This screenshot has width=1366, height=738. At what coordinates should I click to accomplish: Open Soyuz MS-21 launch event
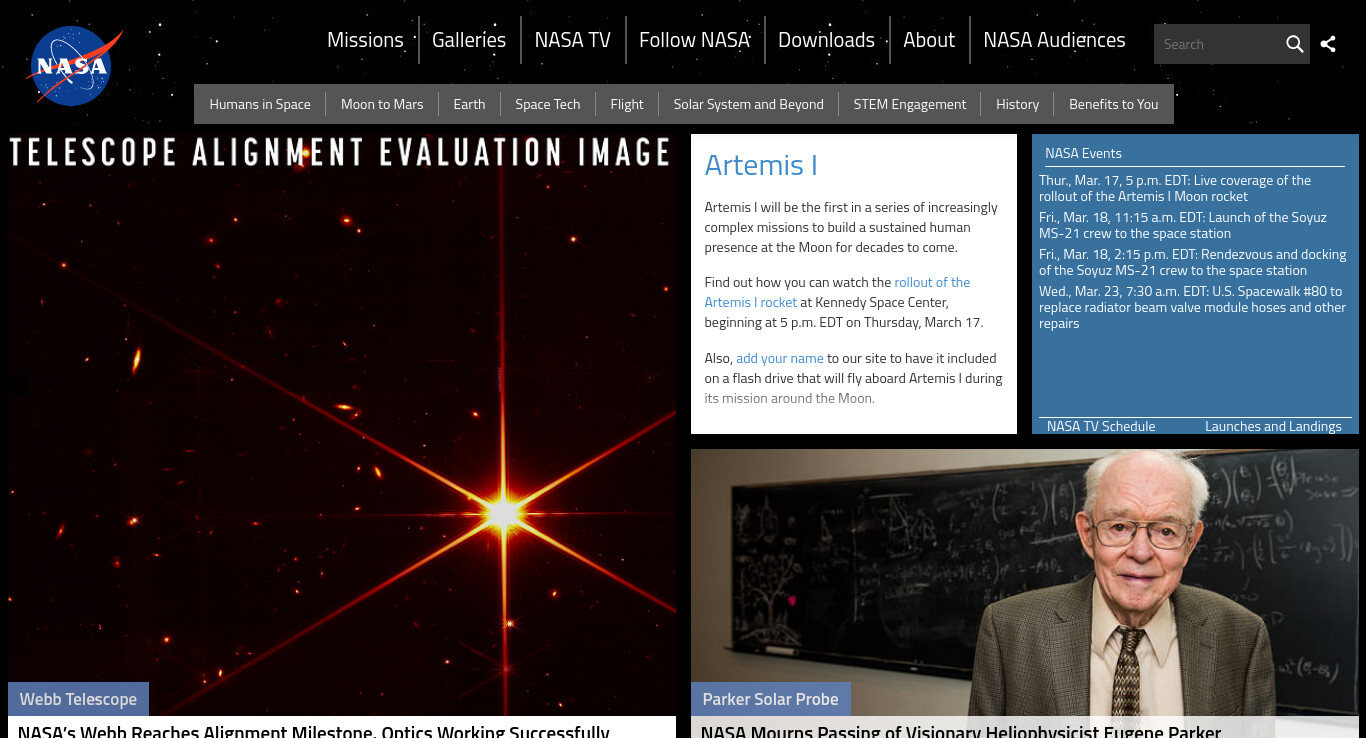pos(1183,225)
